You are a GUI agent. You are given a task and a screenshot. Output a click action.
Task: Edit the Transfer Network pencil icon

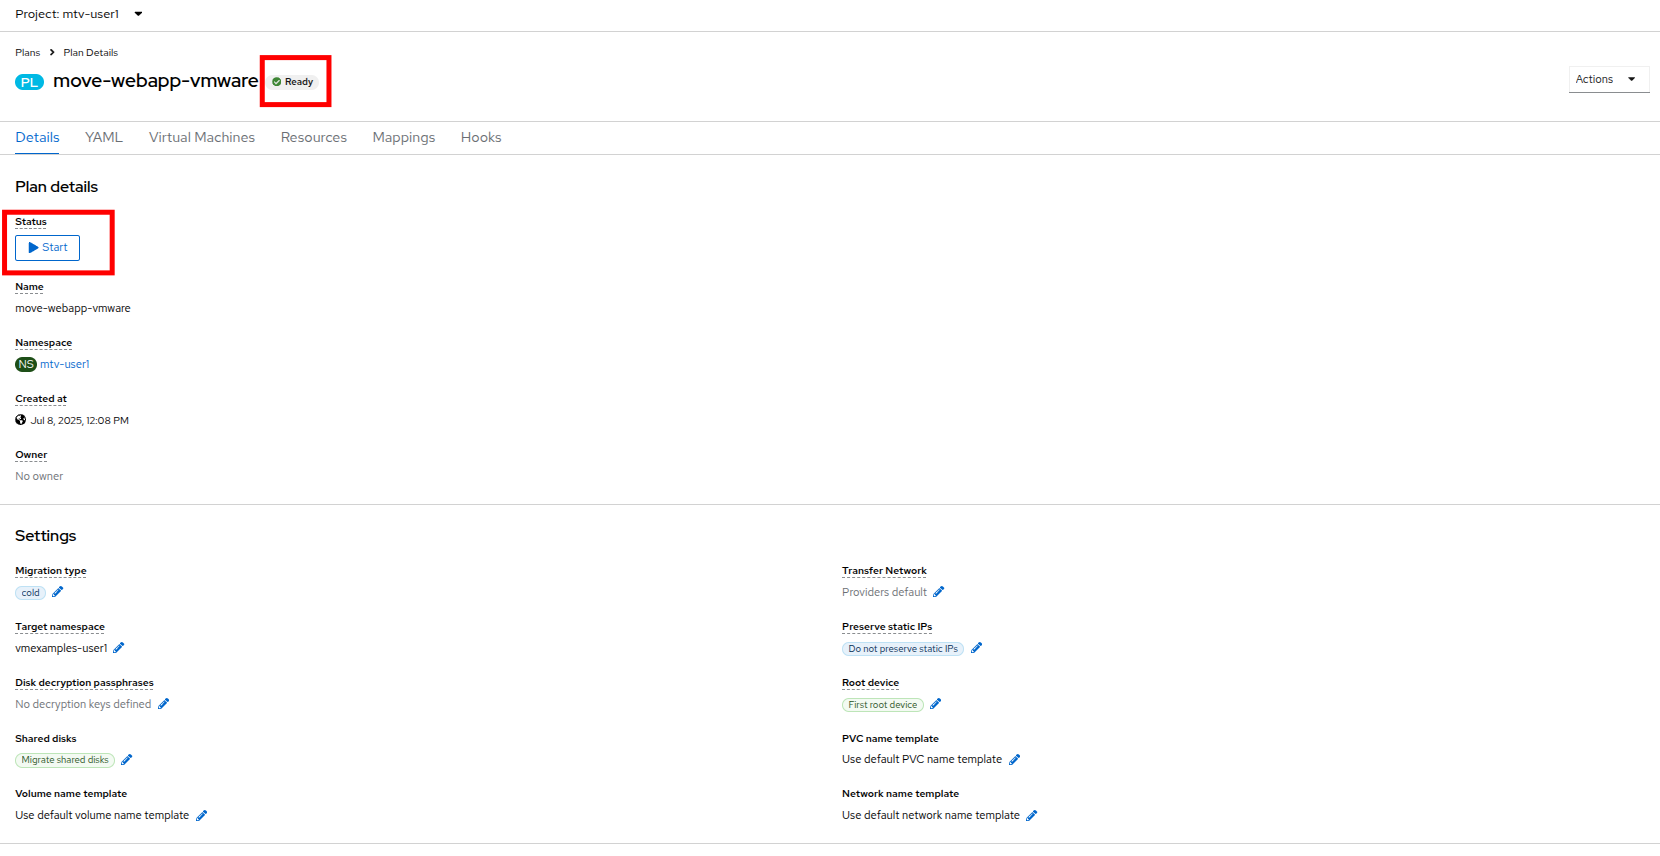(939, 592)
